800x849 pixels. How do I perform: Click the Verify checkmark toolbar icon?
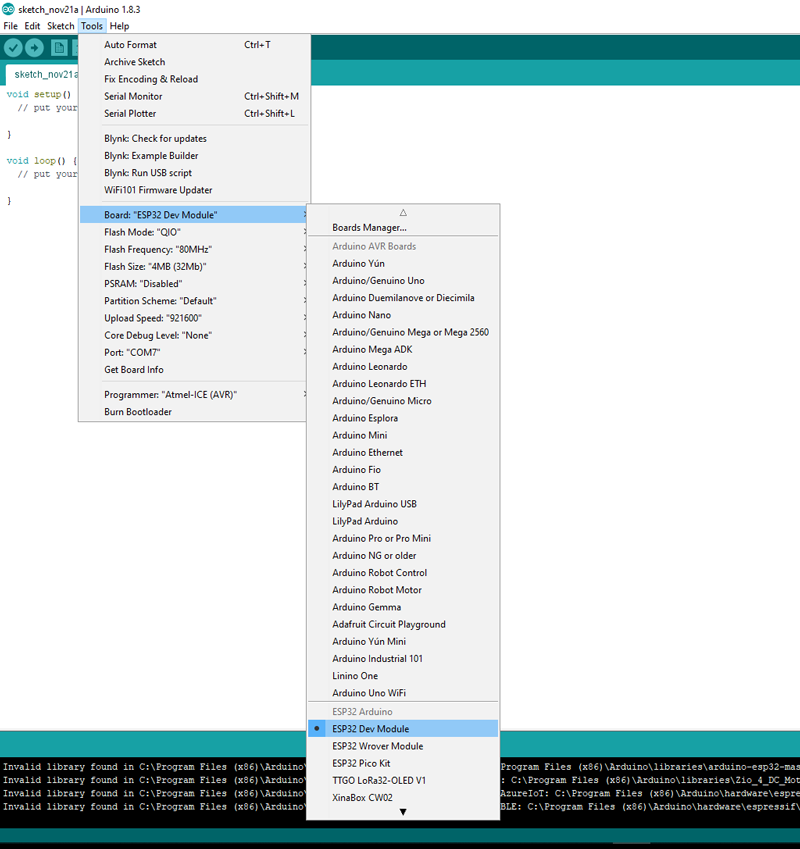(x=13, y=48)
